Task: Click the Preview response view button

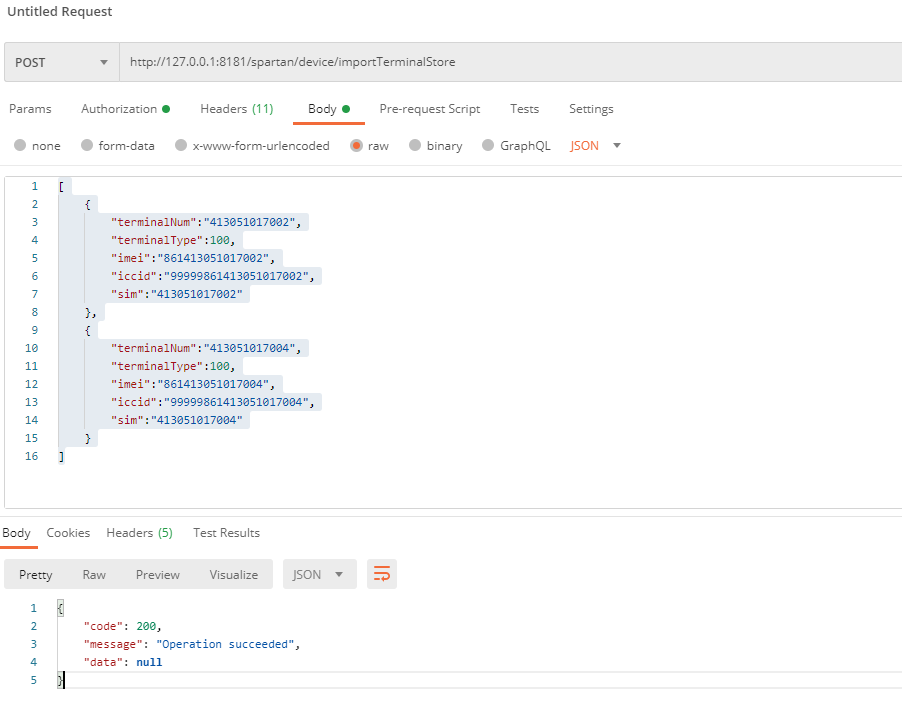Action: (x=158, y=575)
